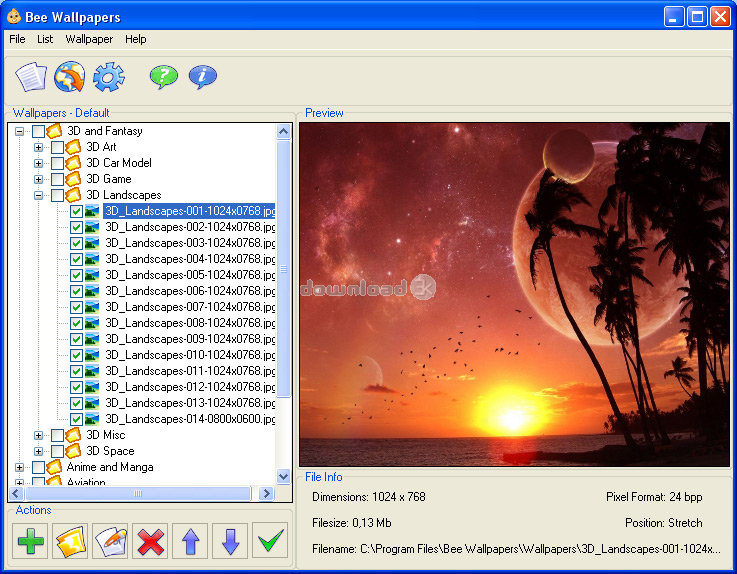Click the red X delete action
737x574 pixels.
(150, 541)
